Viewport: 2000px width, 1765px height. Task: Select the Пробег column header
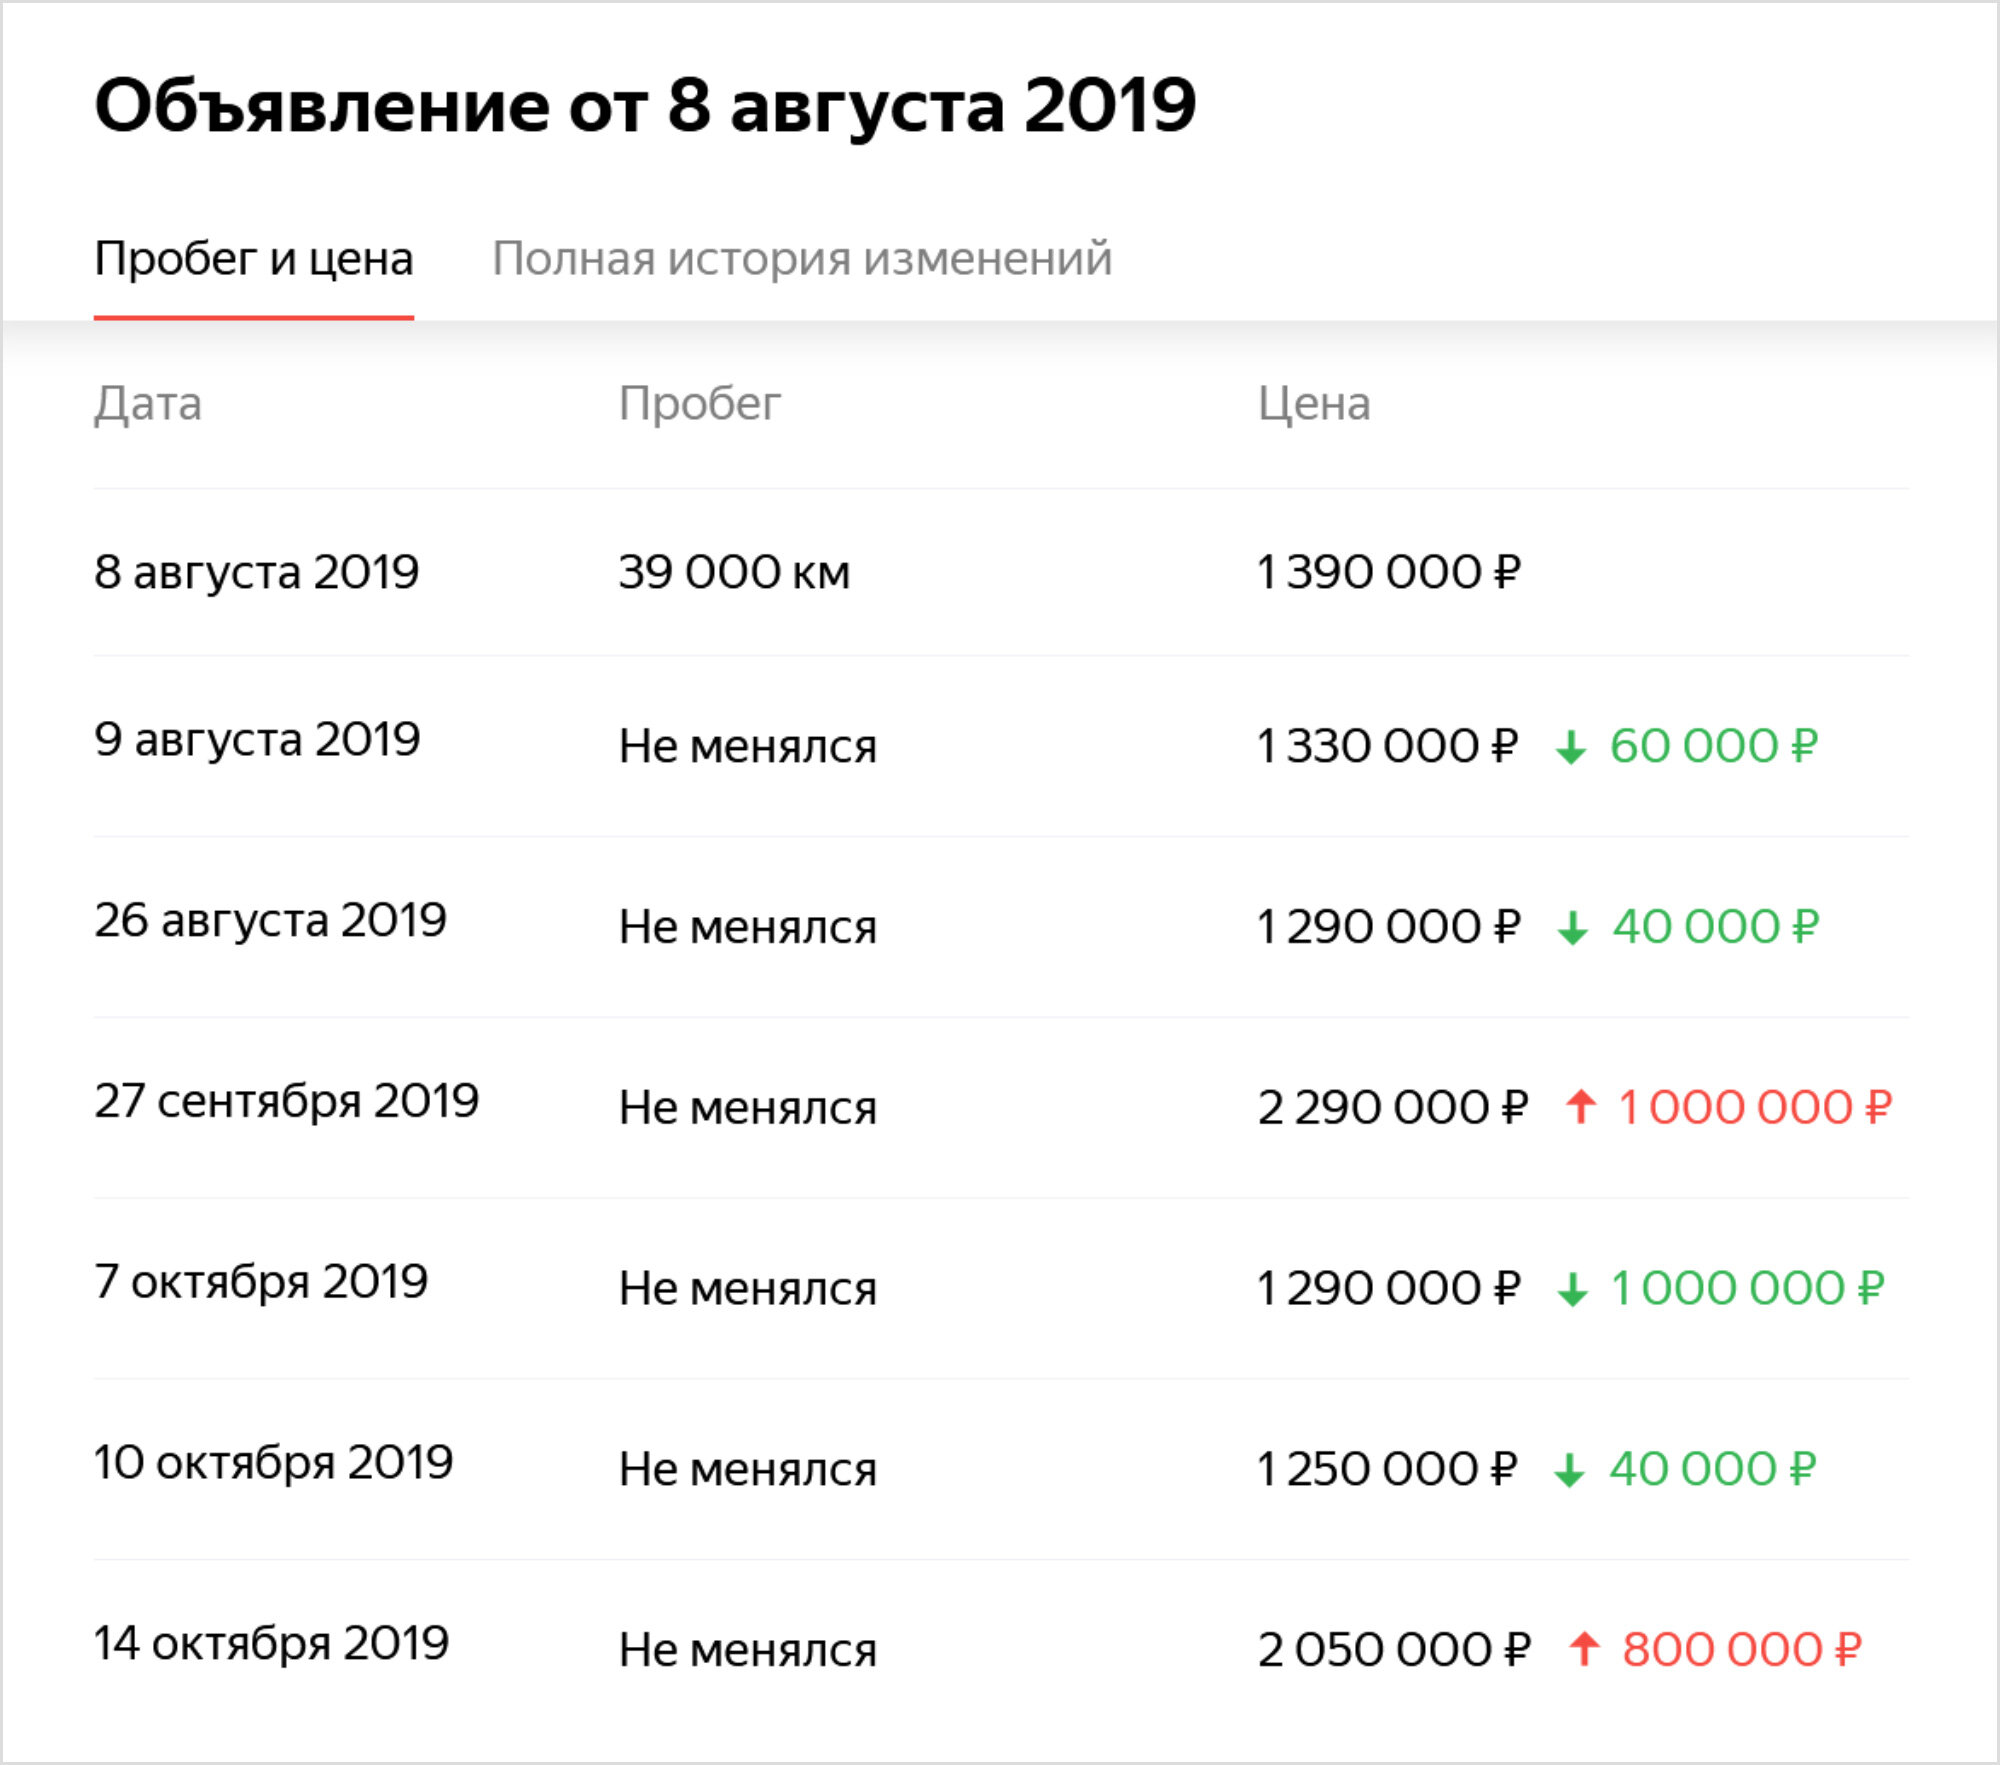(x=699, y=404)
